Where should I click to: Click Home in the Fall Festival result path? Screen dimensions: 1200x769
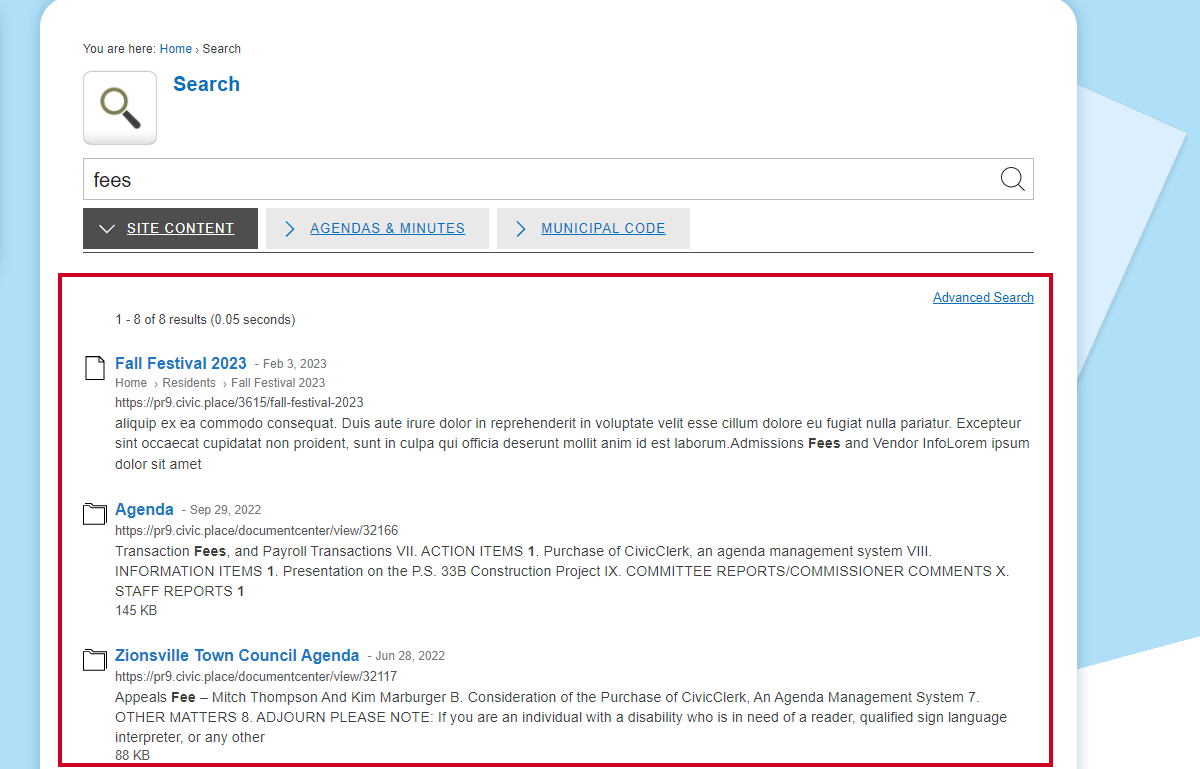click(131, 383)
